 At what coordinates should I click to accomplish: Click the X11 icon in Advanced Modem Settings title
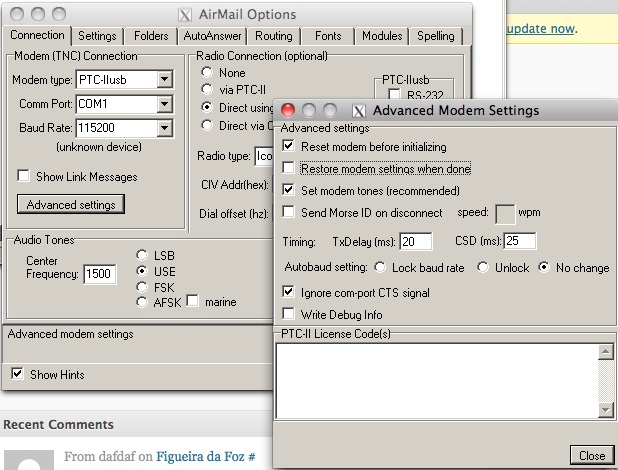coord(358,111)
